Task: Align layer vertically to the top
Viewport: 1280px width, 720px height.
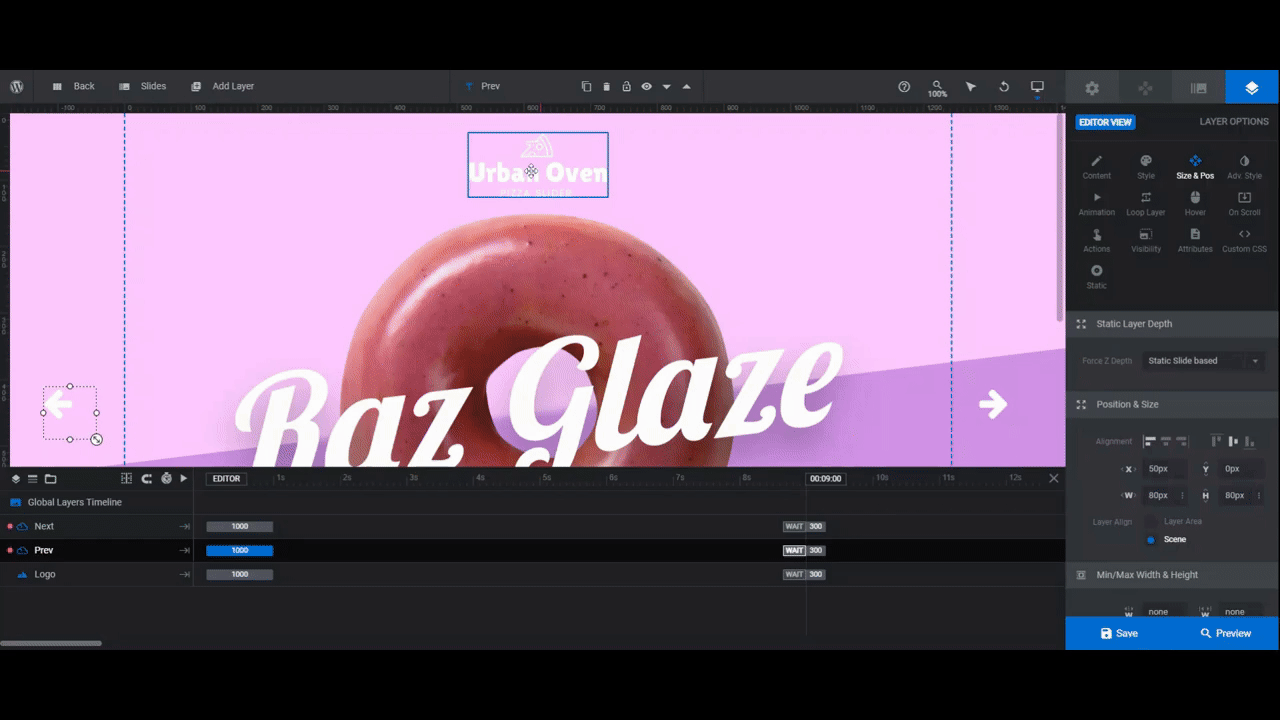Action: 1216,441
